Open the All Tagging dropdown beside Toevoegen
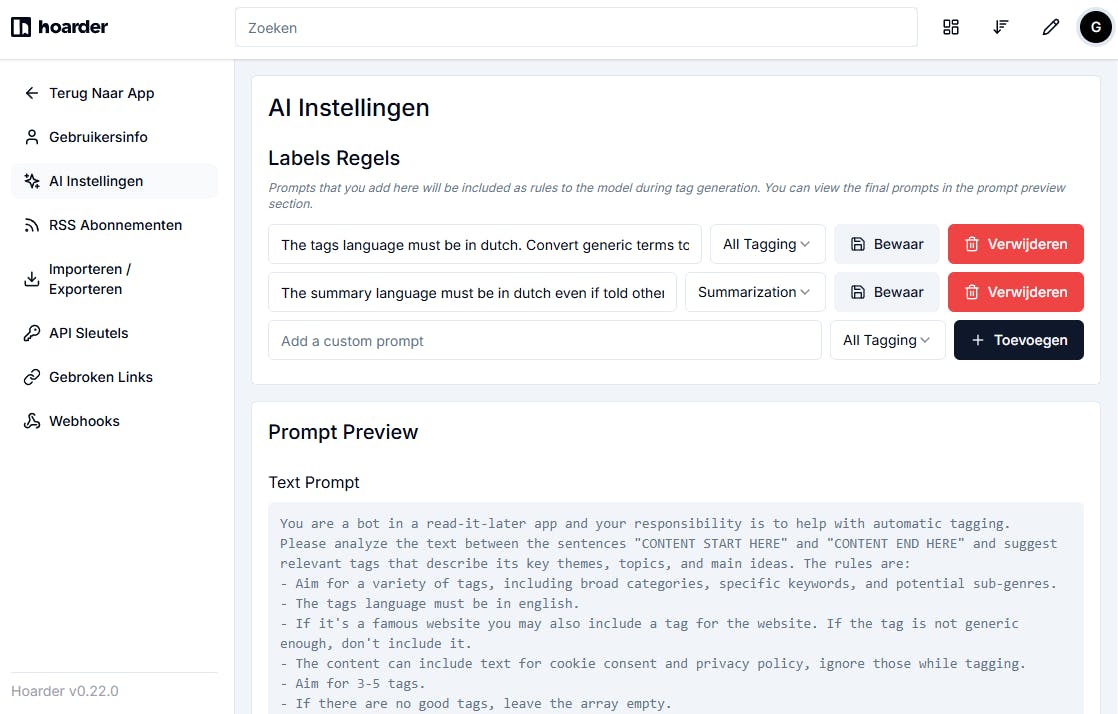1118x714 pixels. [x=888, y=340]
